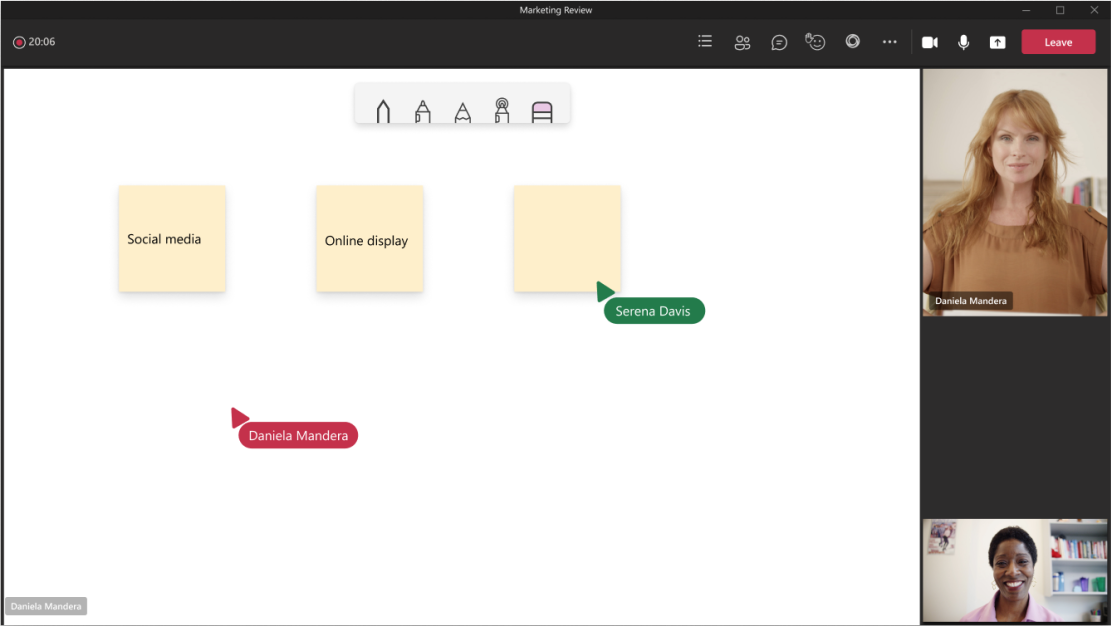Mute the microphone
This screenshot has height=626, width=1111.
pos(963,42)
